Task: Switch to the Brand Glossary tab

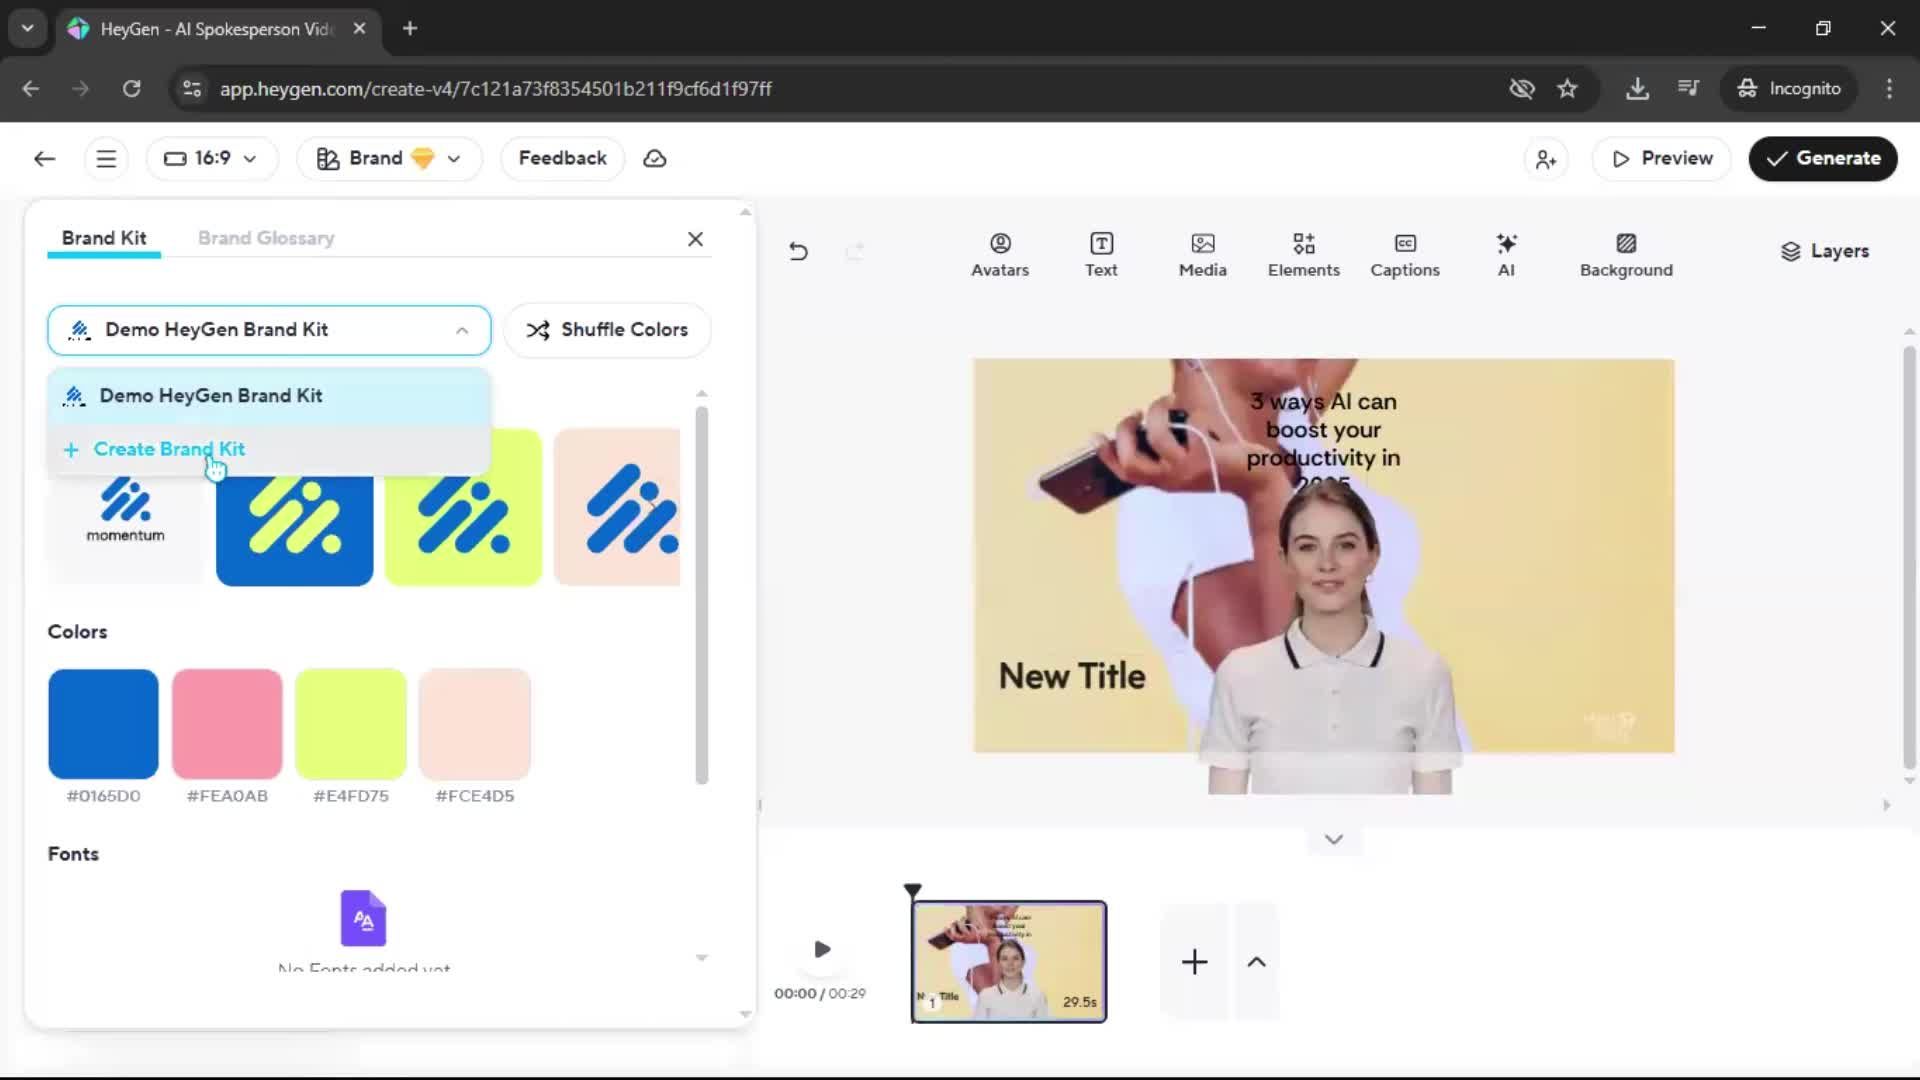Action: (x=266, y=238)
